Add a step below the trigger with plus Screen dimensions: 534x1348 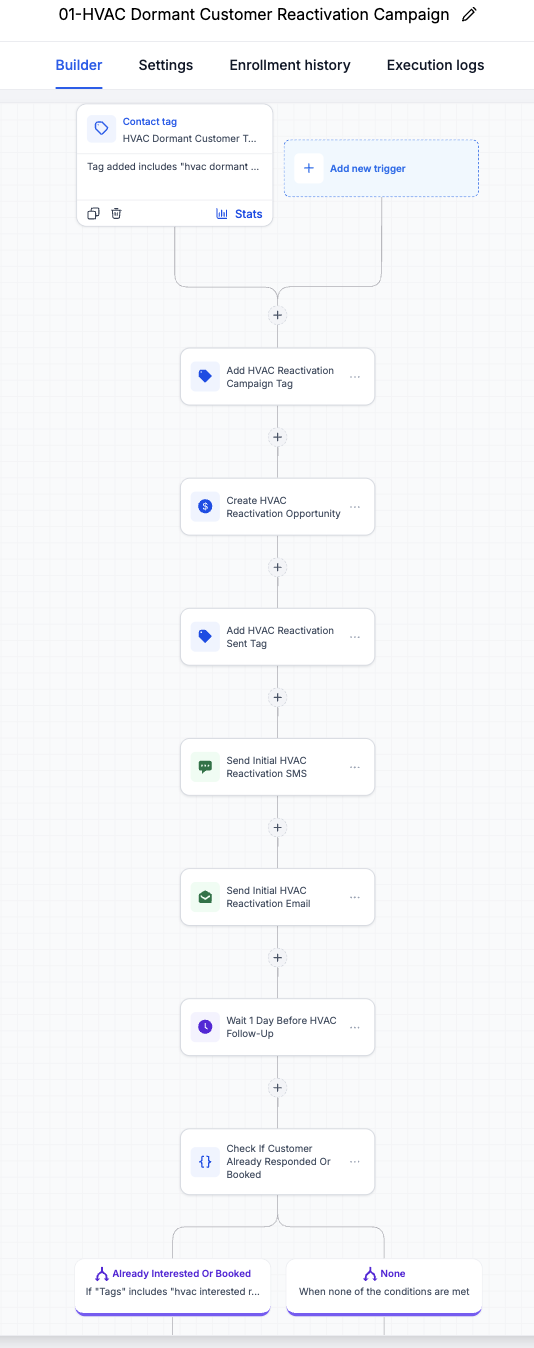pos(278,315)
